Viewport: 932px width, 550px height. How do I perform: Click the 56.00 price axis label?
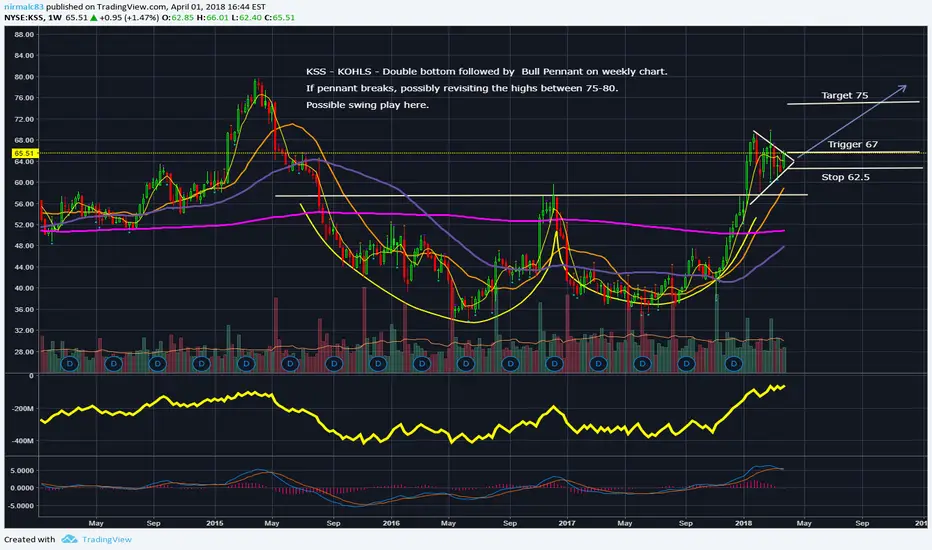pos(24,203)
